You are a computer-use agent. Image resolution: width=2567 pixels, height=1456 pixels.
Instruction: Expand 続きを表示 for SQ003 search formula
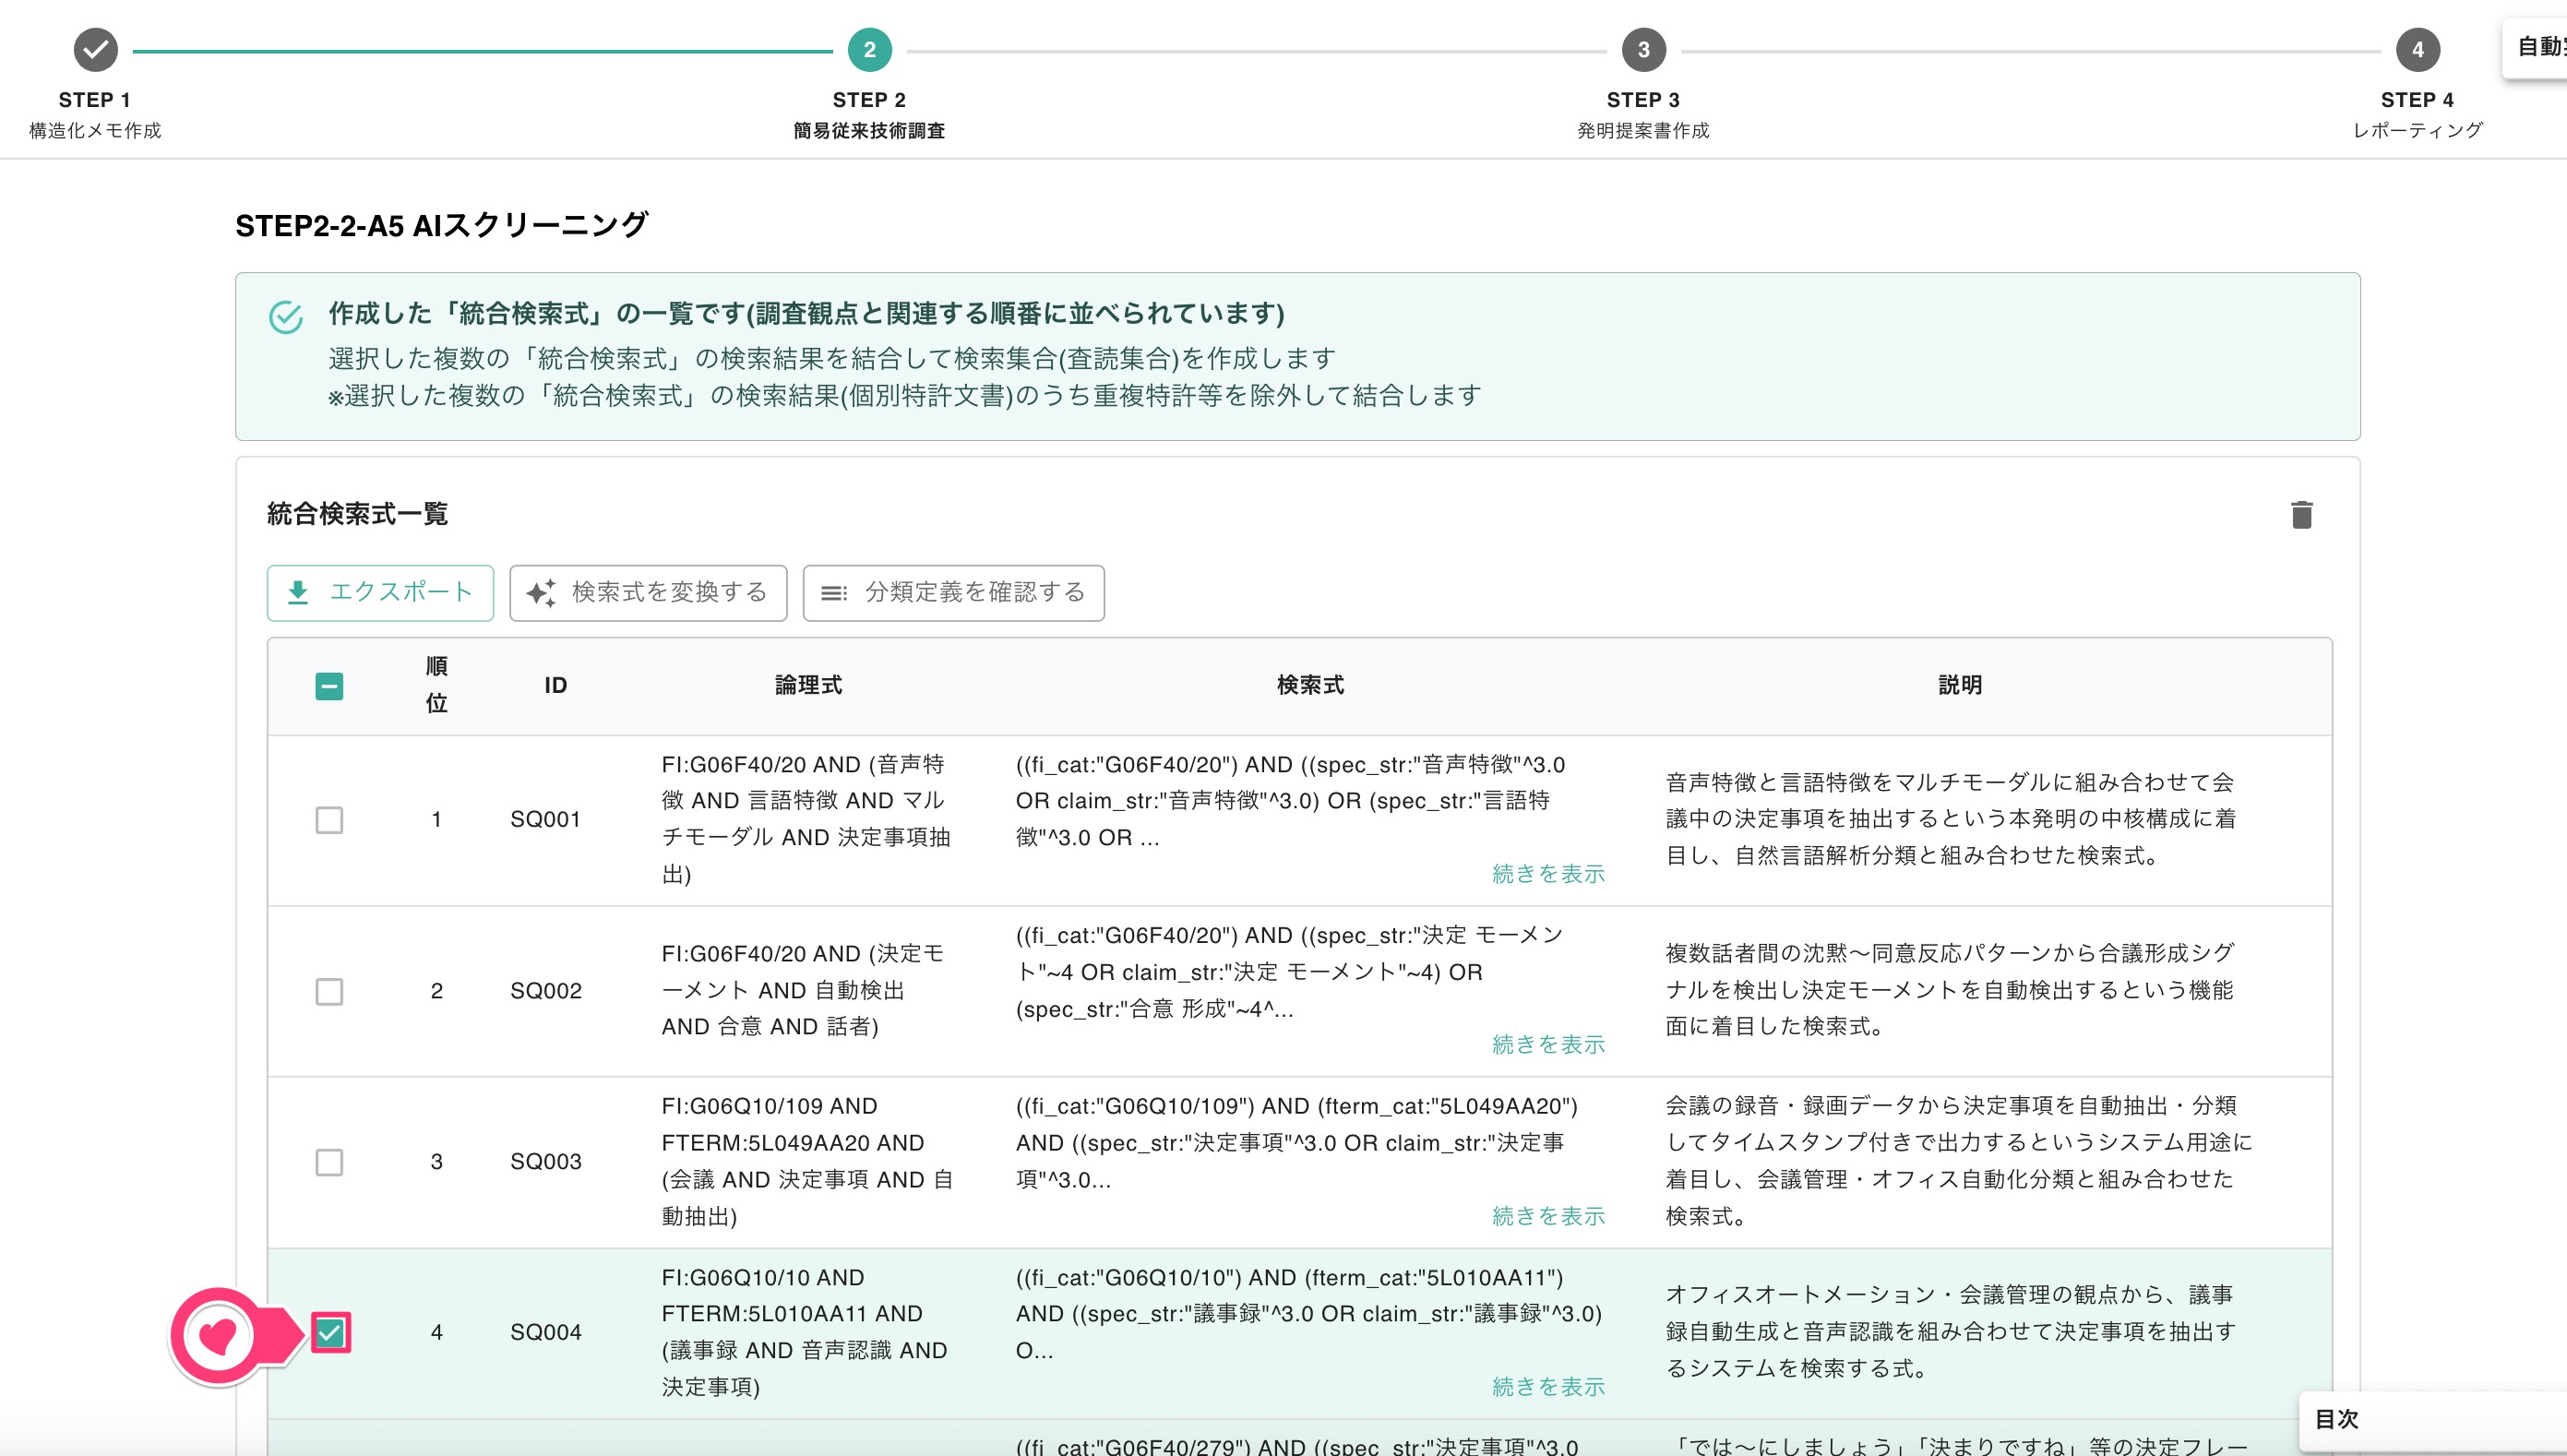click(1548, 1216)
